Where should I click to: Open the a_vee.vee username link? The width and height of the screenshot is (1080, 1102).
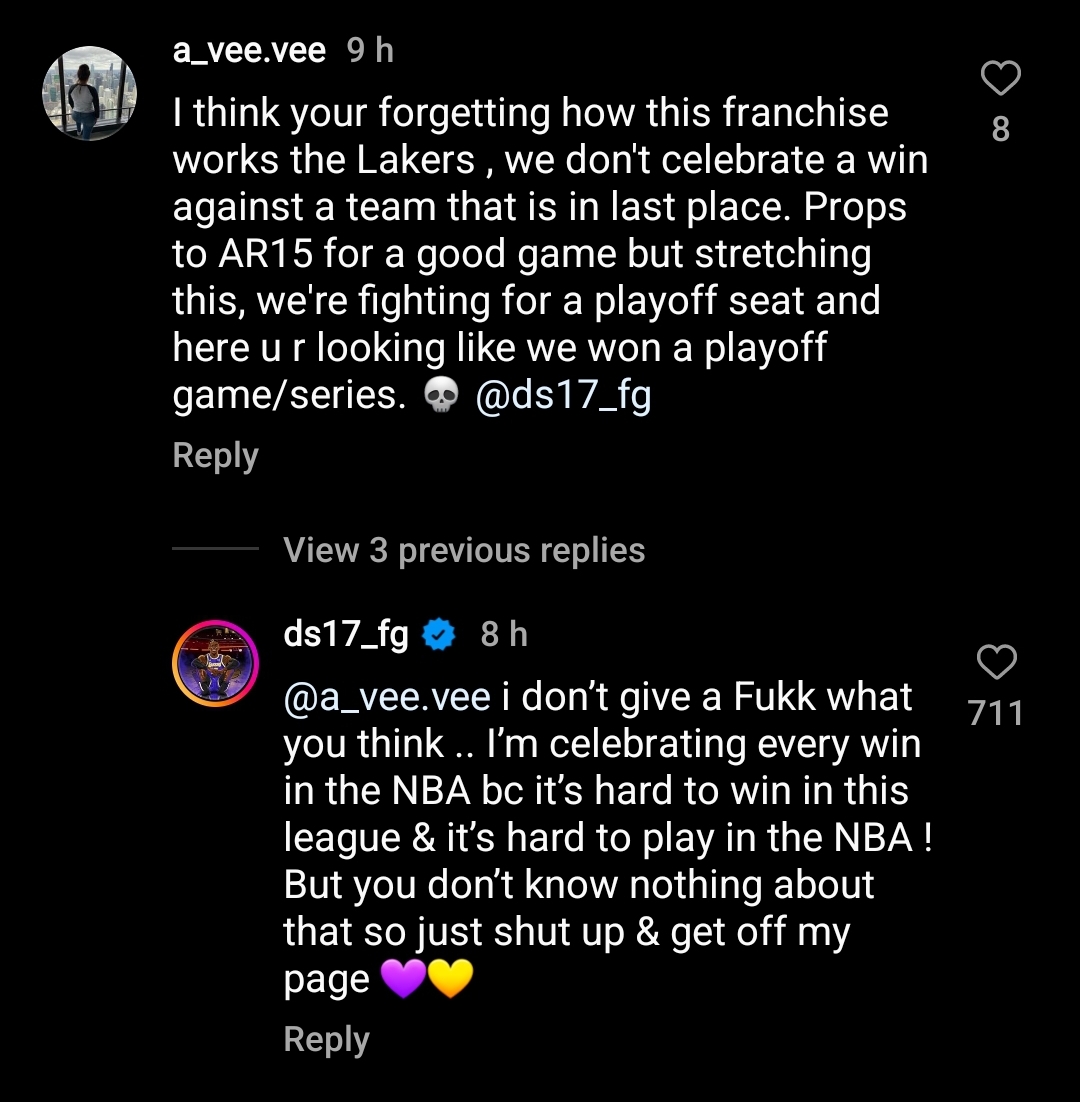tap(249, 50)
